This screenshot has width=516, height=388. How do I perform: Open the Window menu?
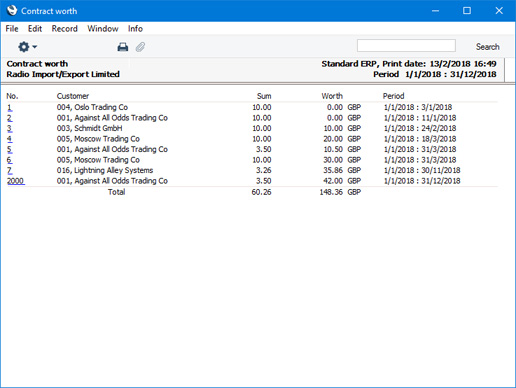point(103,29)
